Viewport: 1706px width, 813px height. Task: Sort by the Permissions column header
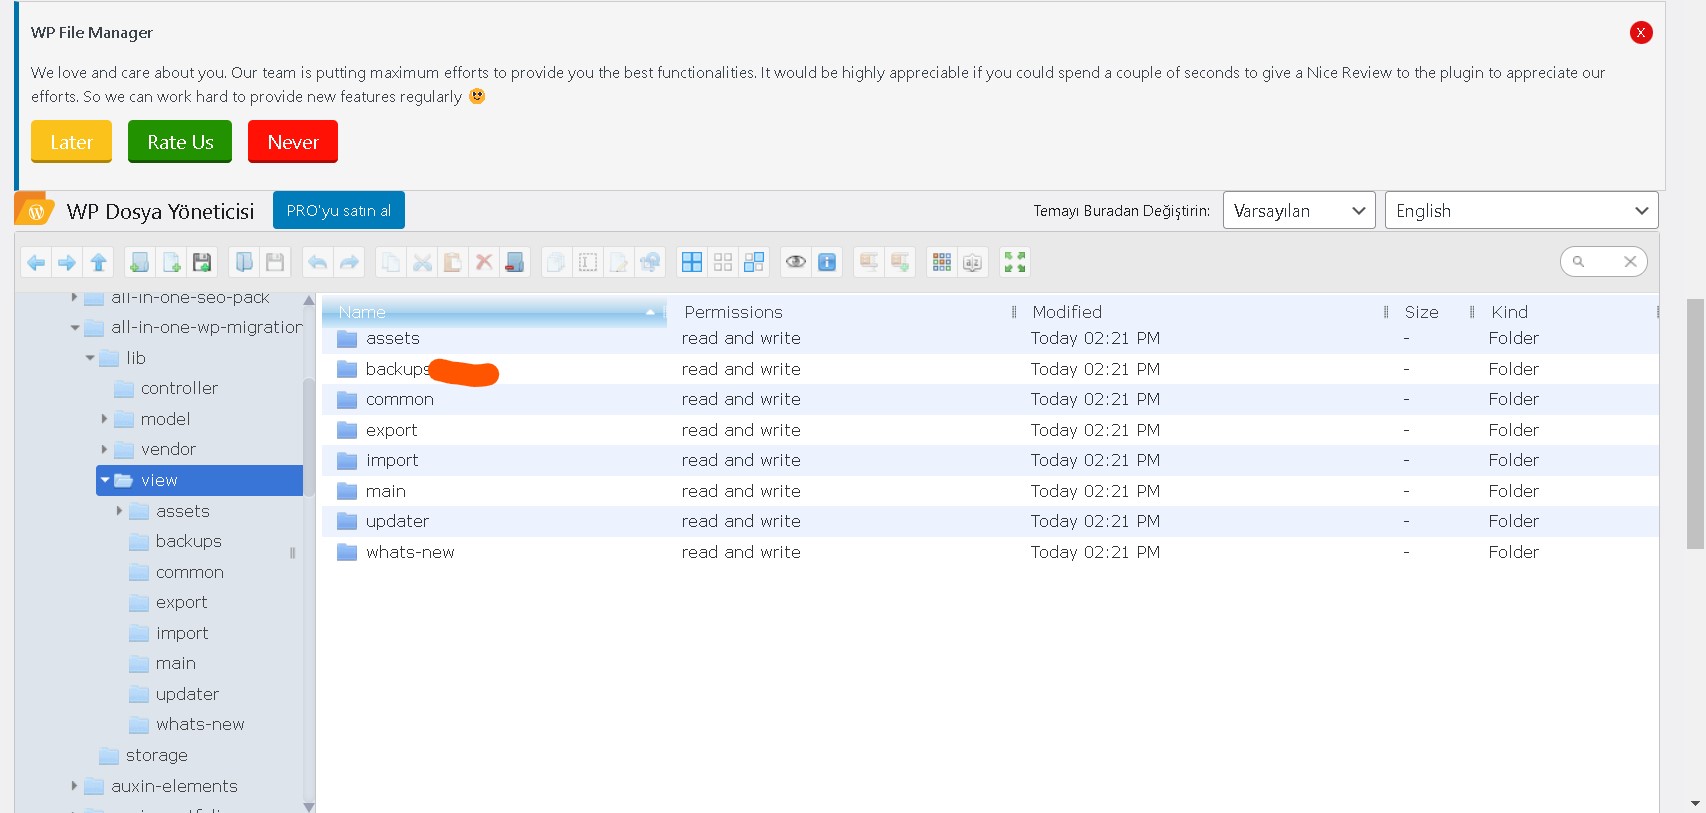(843, 312)
